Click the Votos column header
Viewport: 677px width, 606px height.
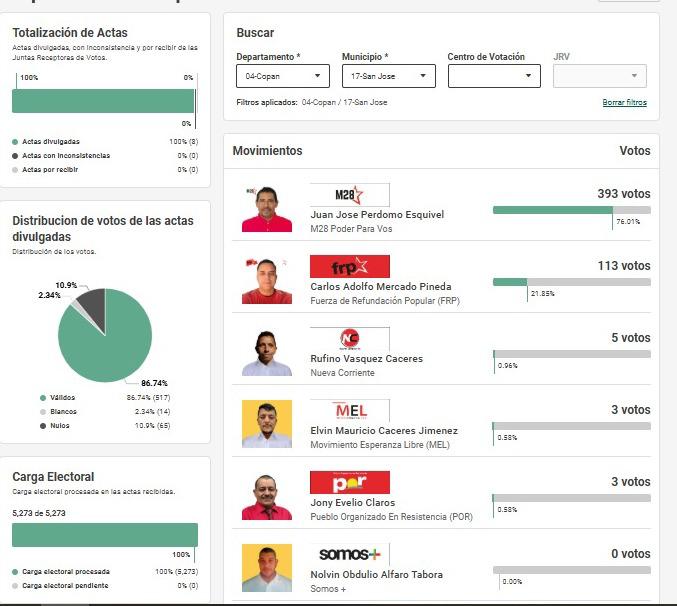point(634,151)
